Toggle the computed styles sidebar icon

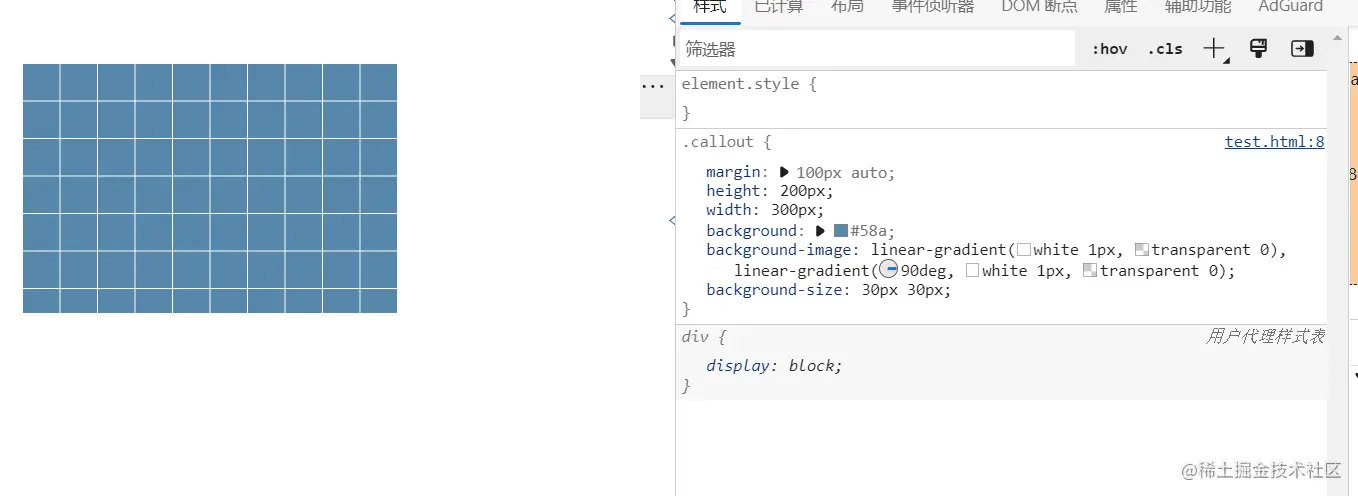point(1302,48)
